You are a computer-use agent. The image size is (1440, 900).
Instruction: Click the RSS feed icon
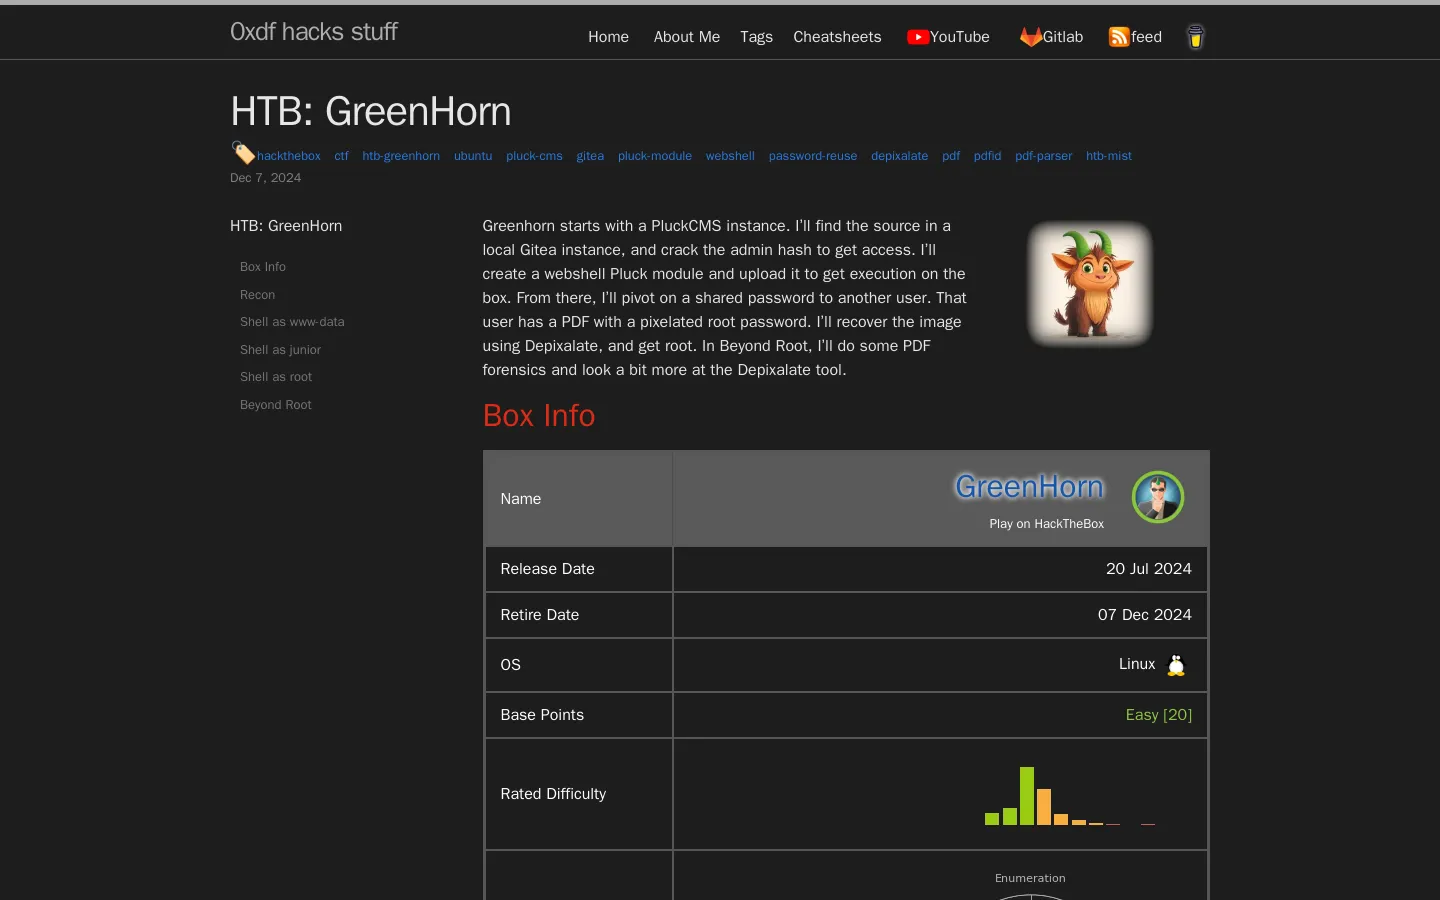(x=1118, y=37)
